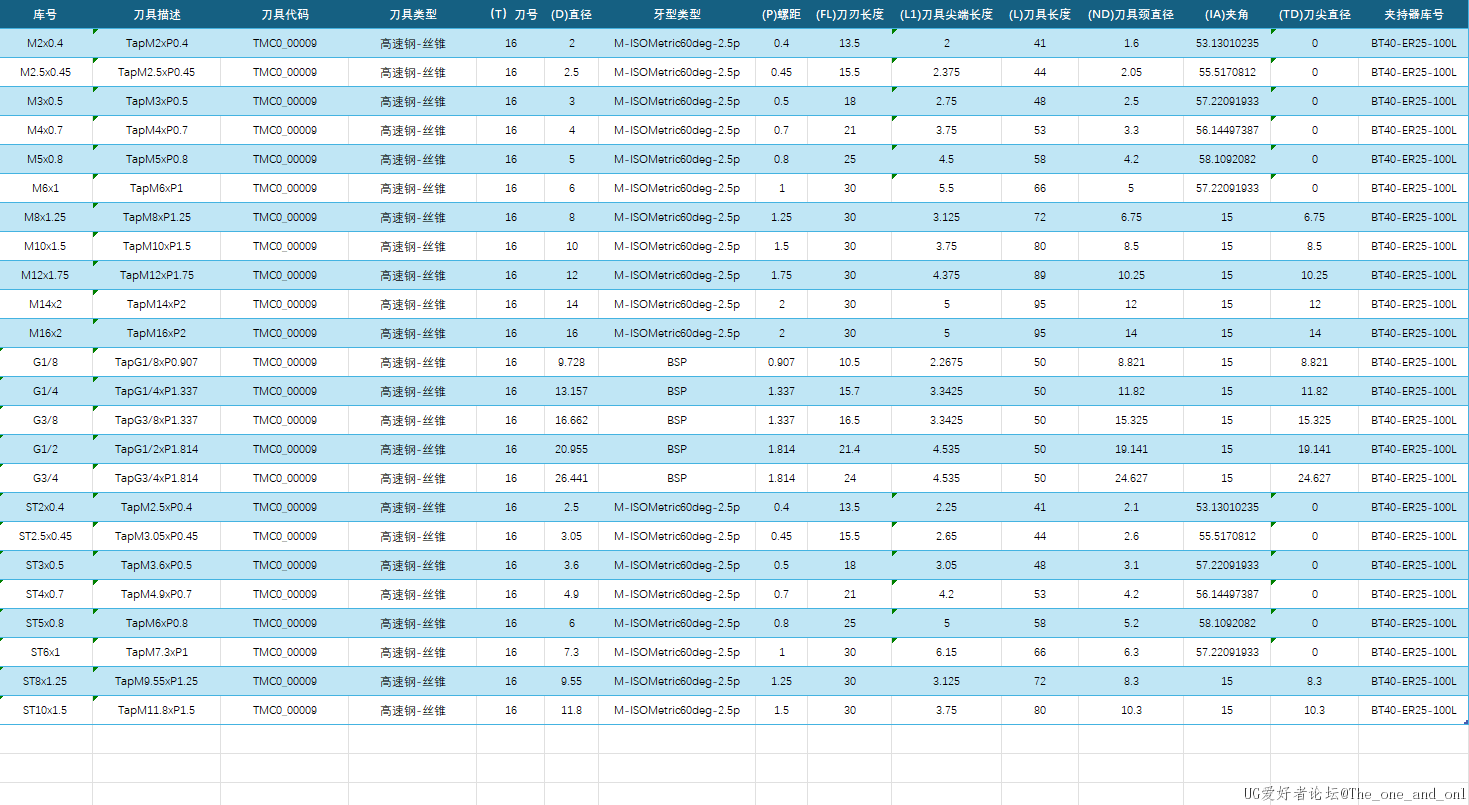1469x805 pixels.
Task: Click tip length value 2.2675
Action: click(946, 362)
